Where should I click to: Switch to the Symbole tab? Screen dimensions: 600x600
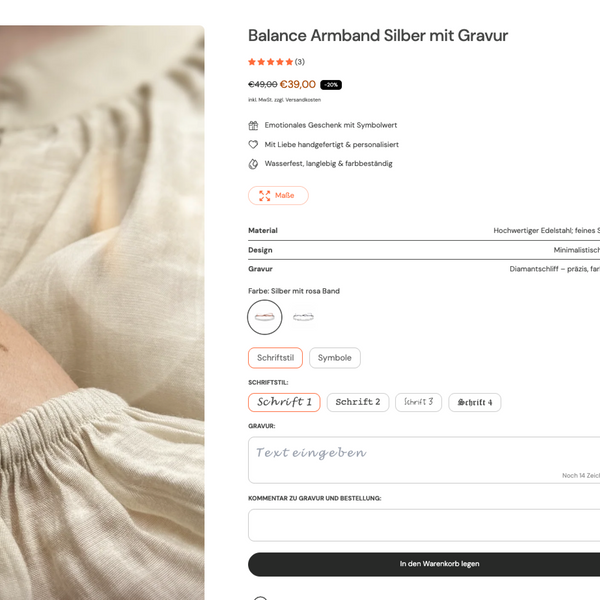pos(335,358)
